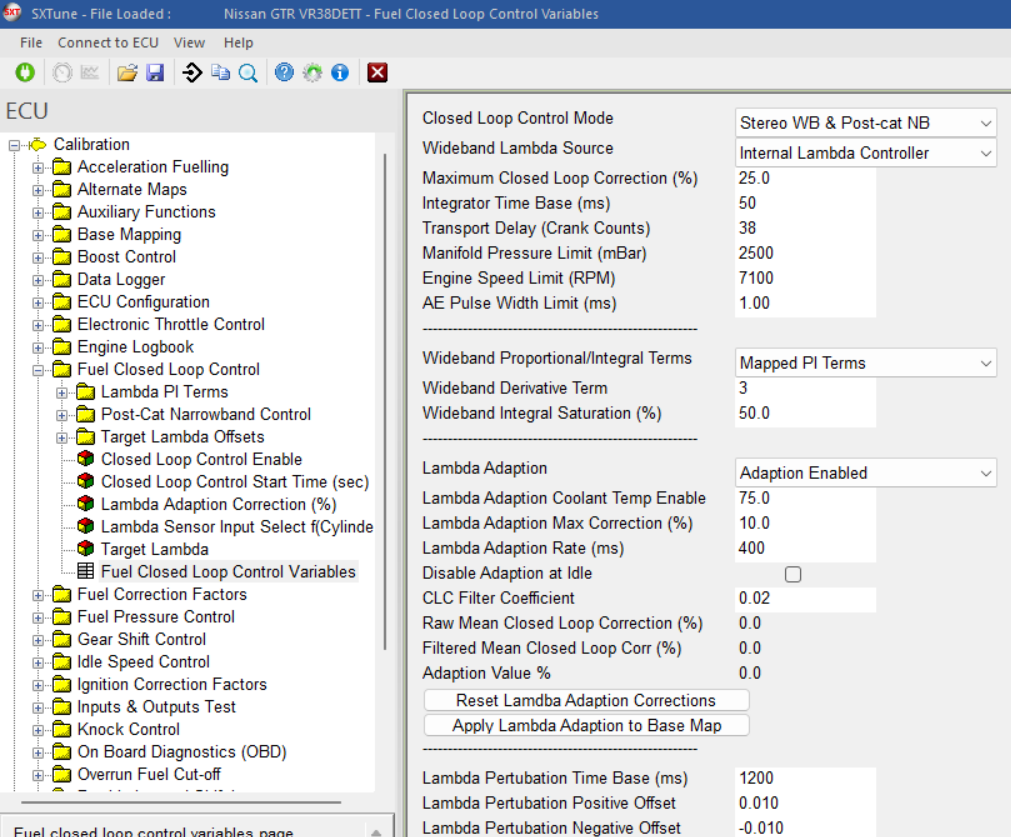Open the File menu
The image size is (1011, 837).
click(x=31, y=43)
